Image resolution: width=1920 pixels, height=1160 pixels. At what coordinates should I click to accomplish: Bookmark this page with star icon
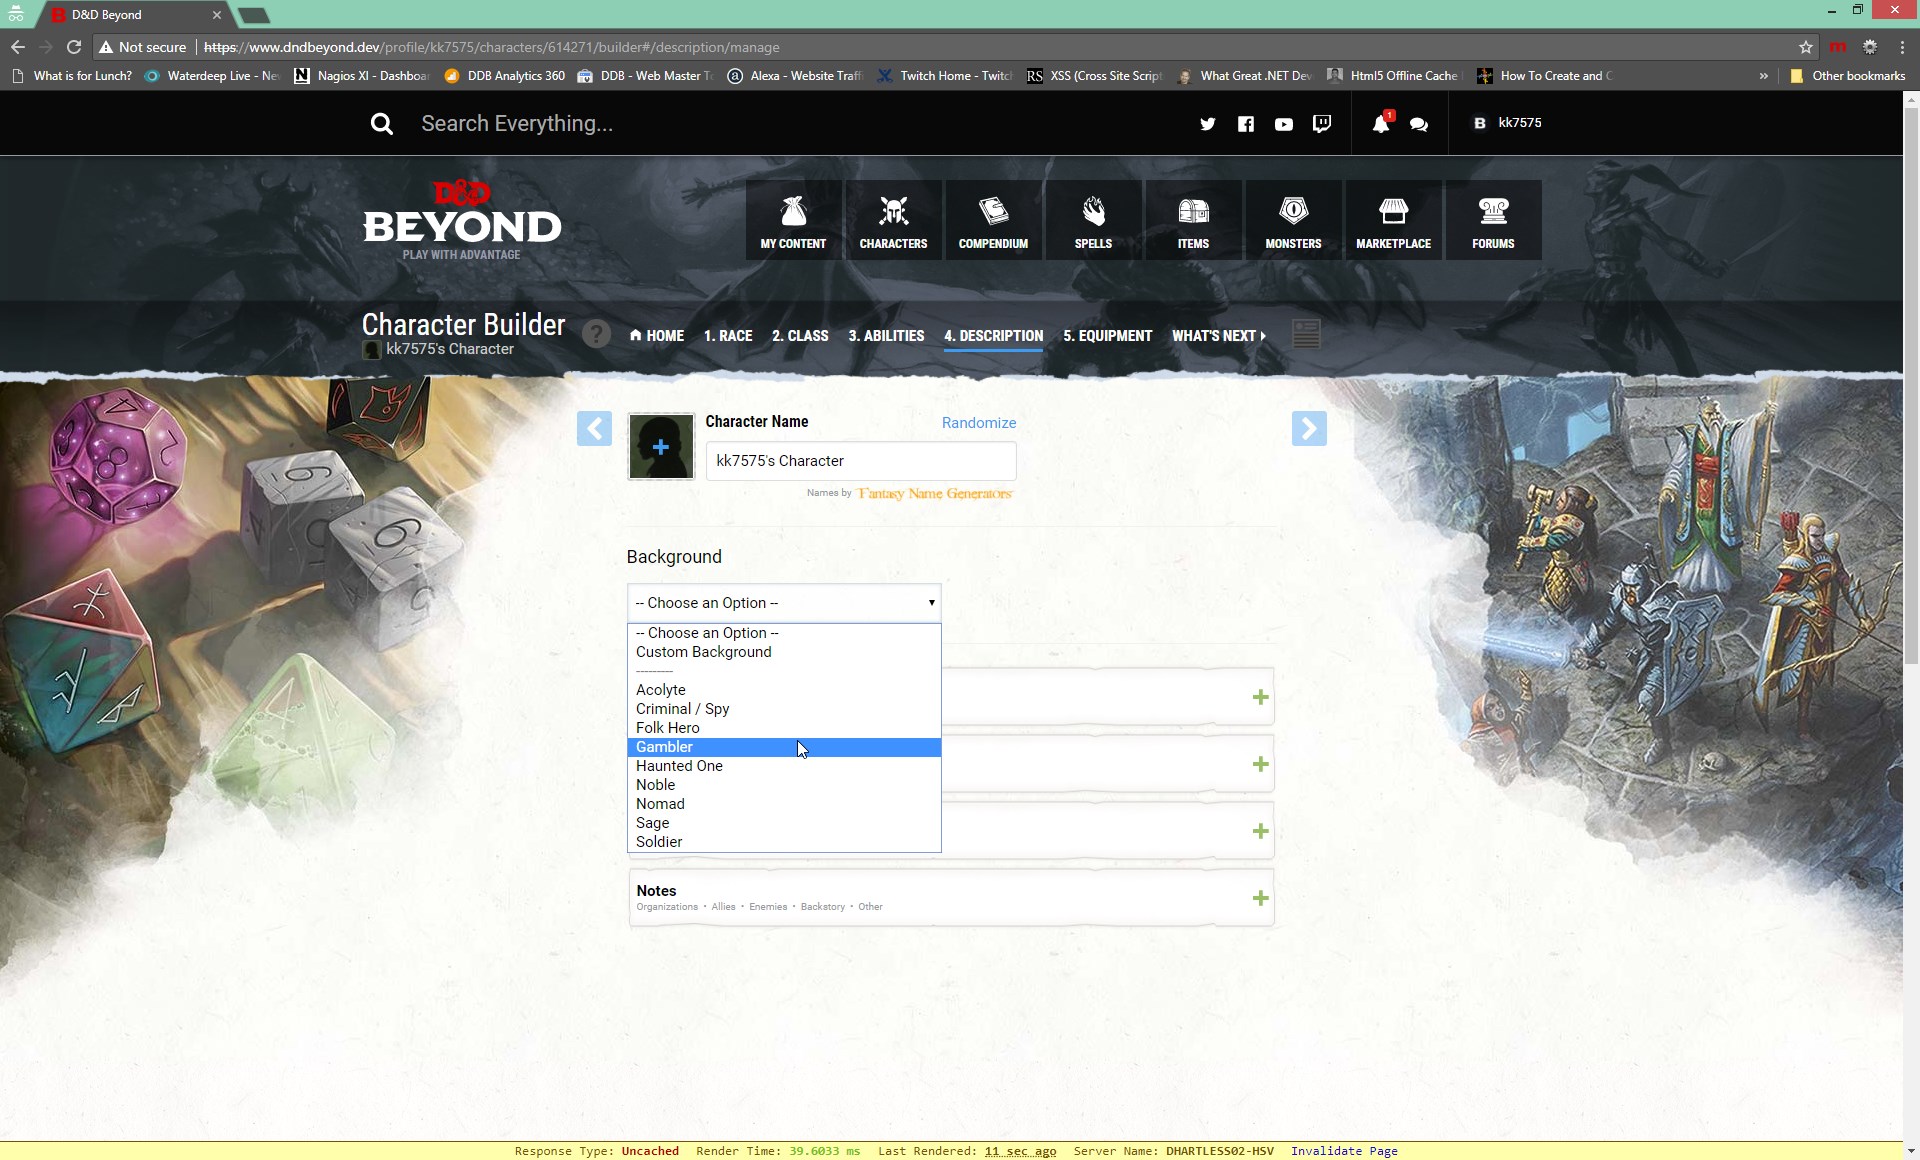(1805, 47)
